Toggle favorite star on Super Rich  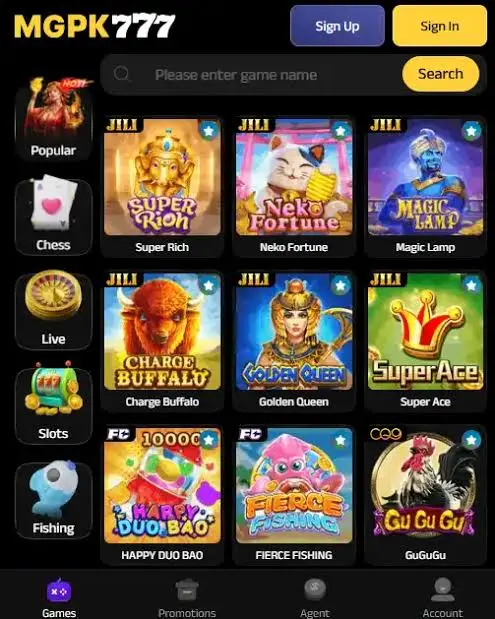(208, 130)
